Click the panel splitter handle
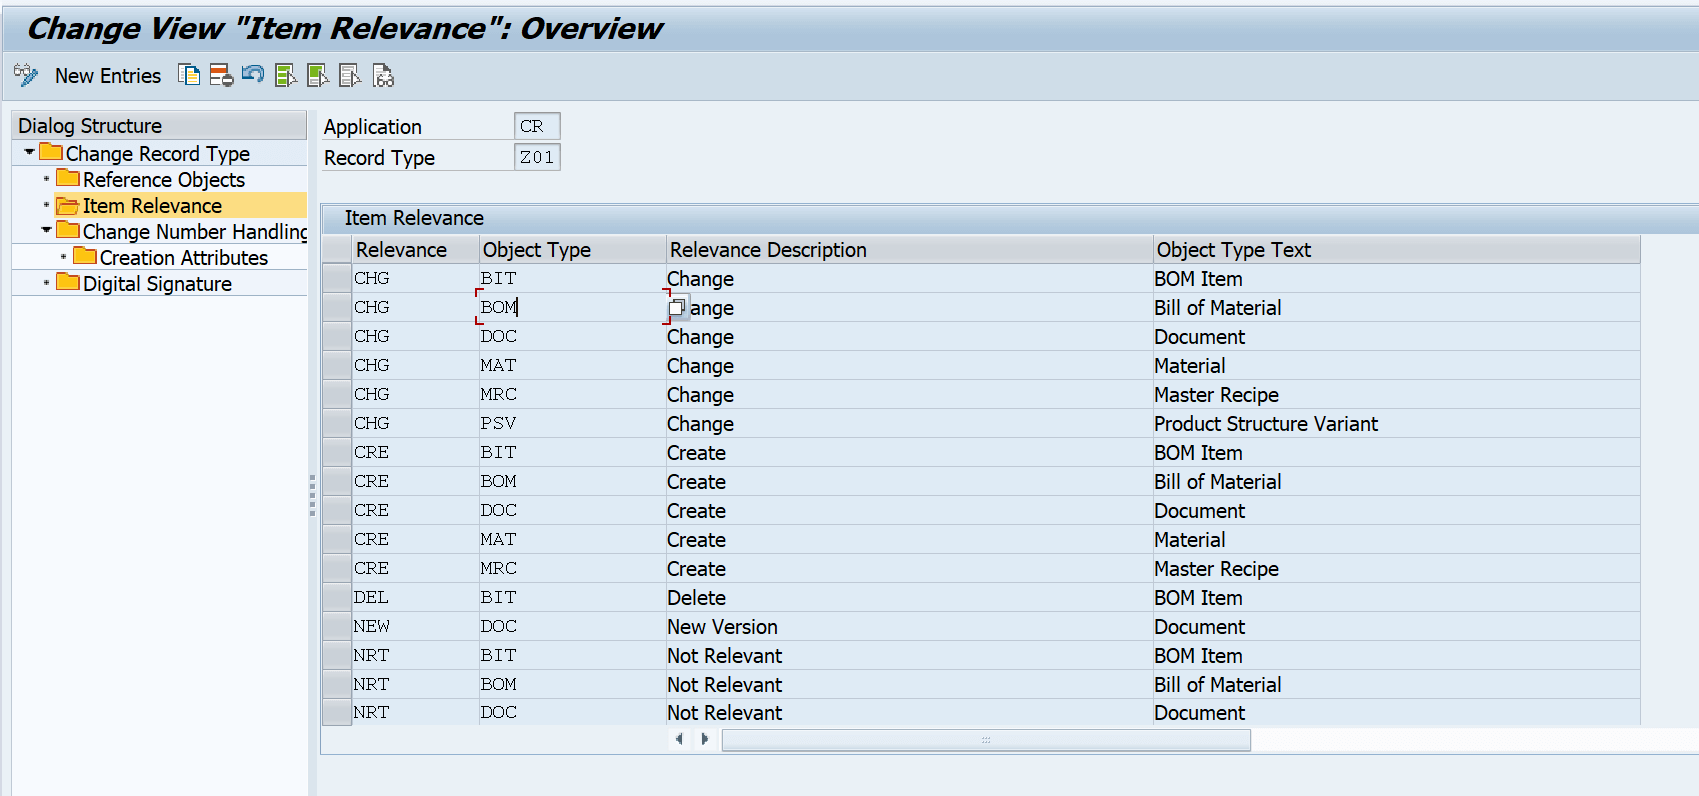Viewport: 1699px width, 796px height. (312, 495)
